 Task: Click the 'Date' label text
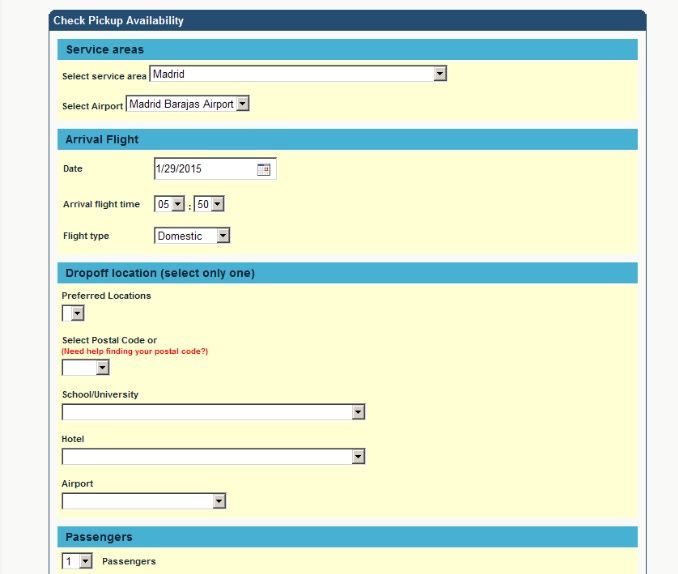point(73,169)
